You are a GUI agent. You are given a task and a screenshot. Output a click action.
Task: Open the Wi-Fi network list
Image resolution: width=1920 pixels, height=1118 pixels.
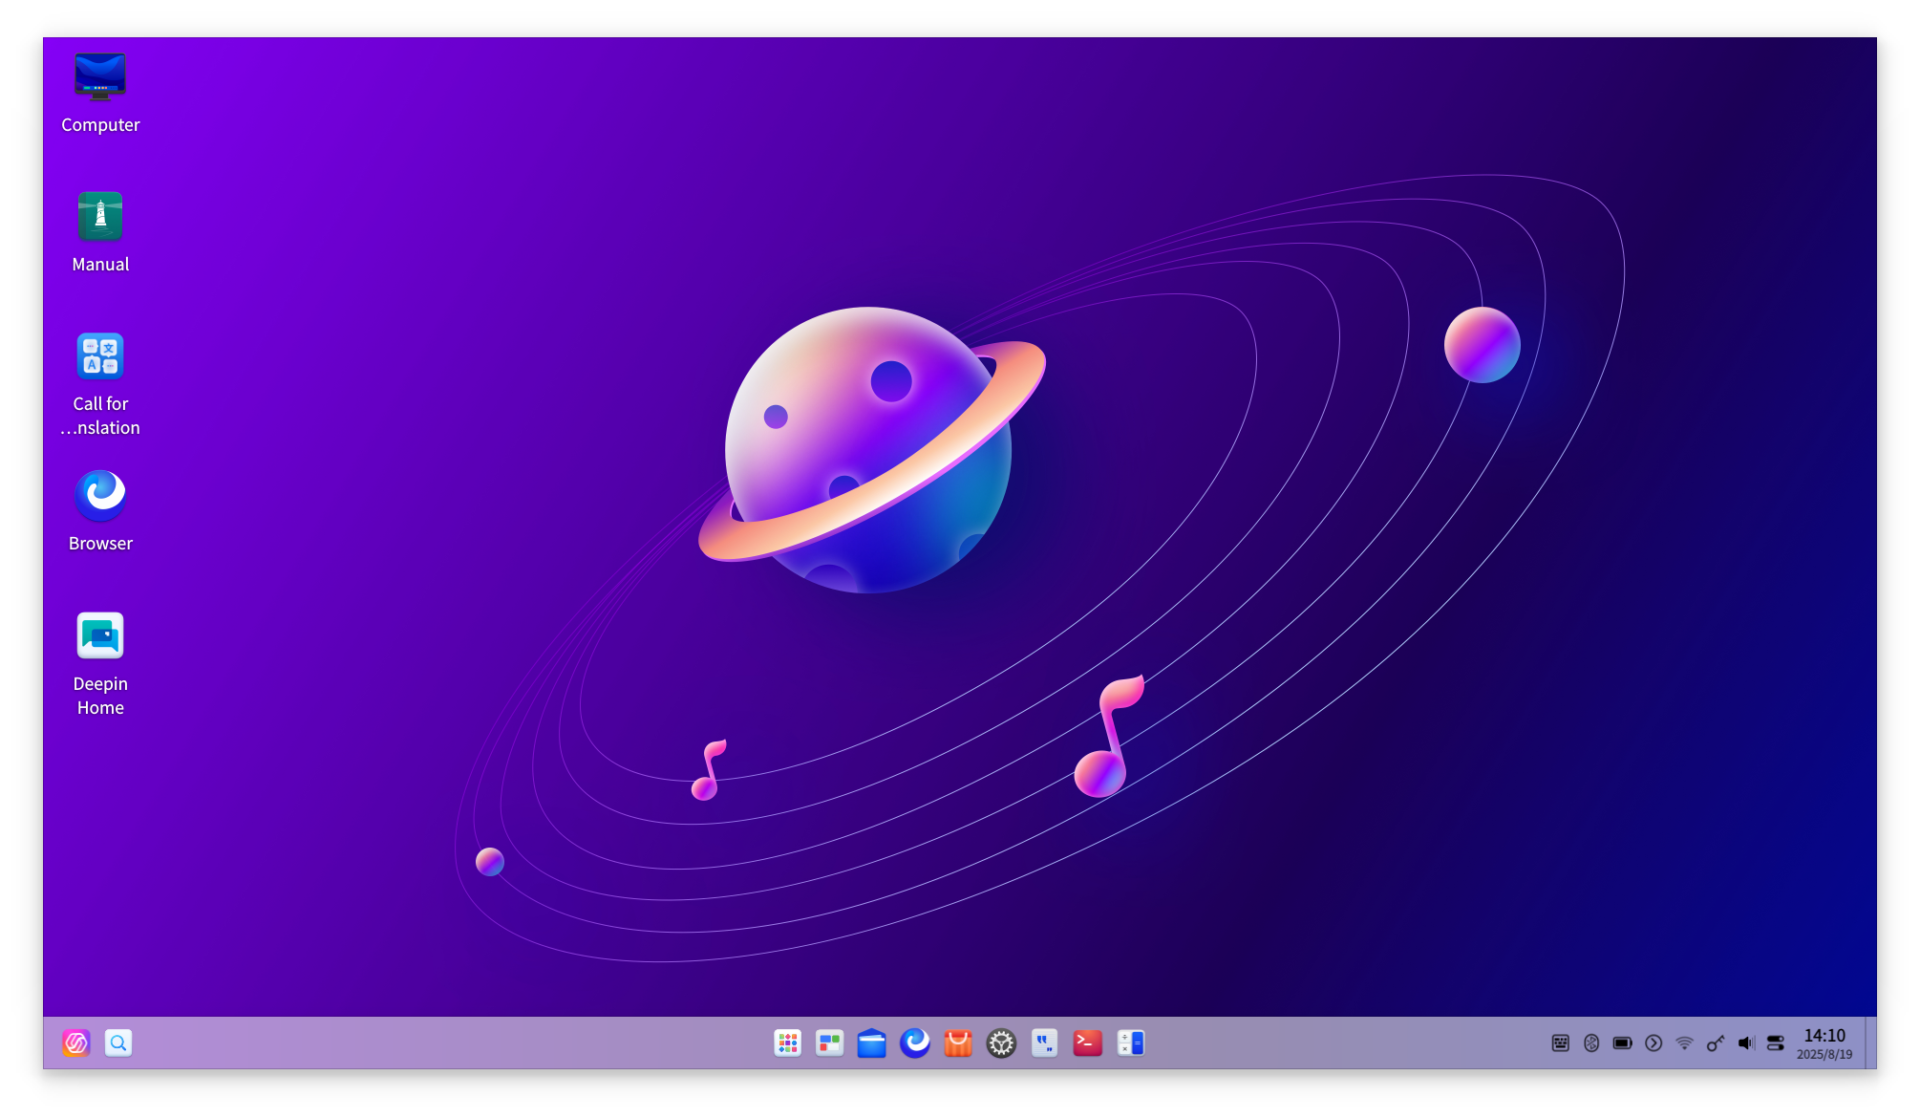click(x=1686, y=1042)
